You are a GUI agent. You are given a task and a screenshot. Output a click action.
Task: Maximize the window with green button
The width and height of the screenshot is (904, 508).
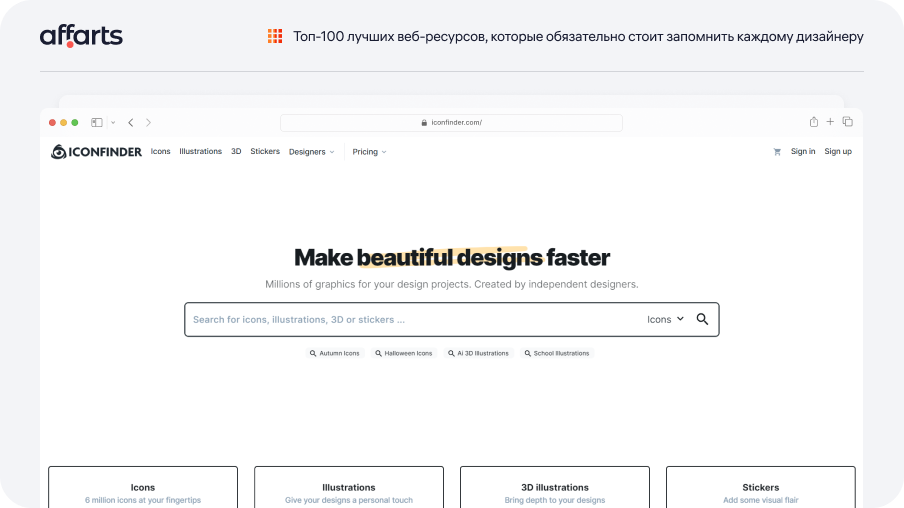click(74, 122)
